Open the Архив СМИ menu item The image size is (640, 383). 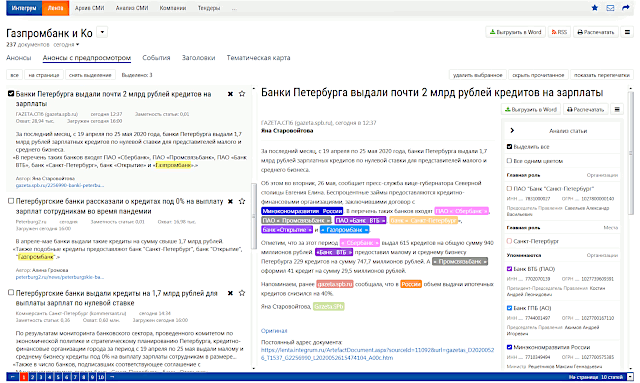click(89, 8)
